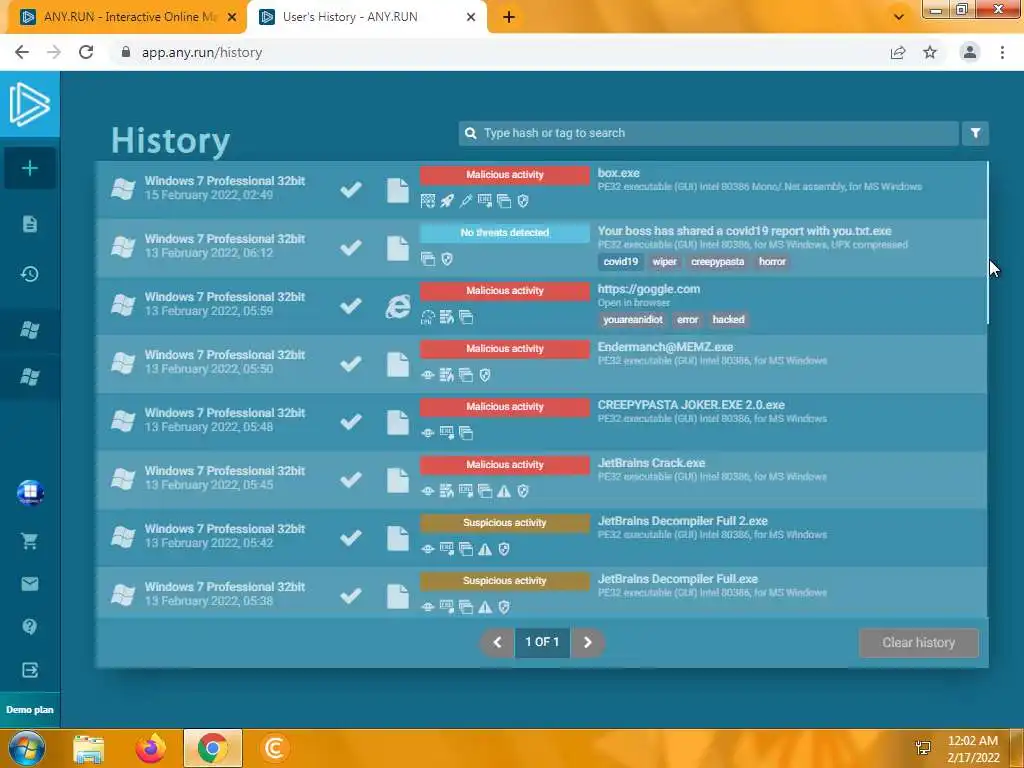Open the help question mark icon
Screen dimensions: 1024x768
(x=29, y=626)
